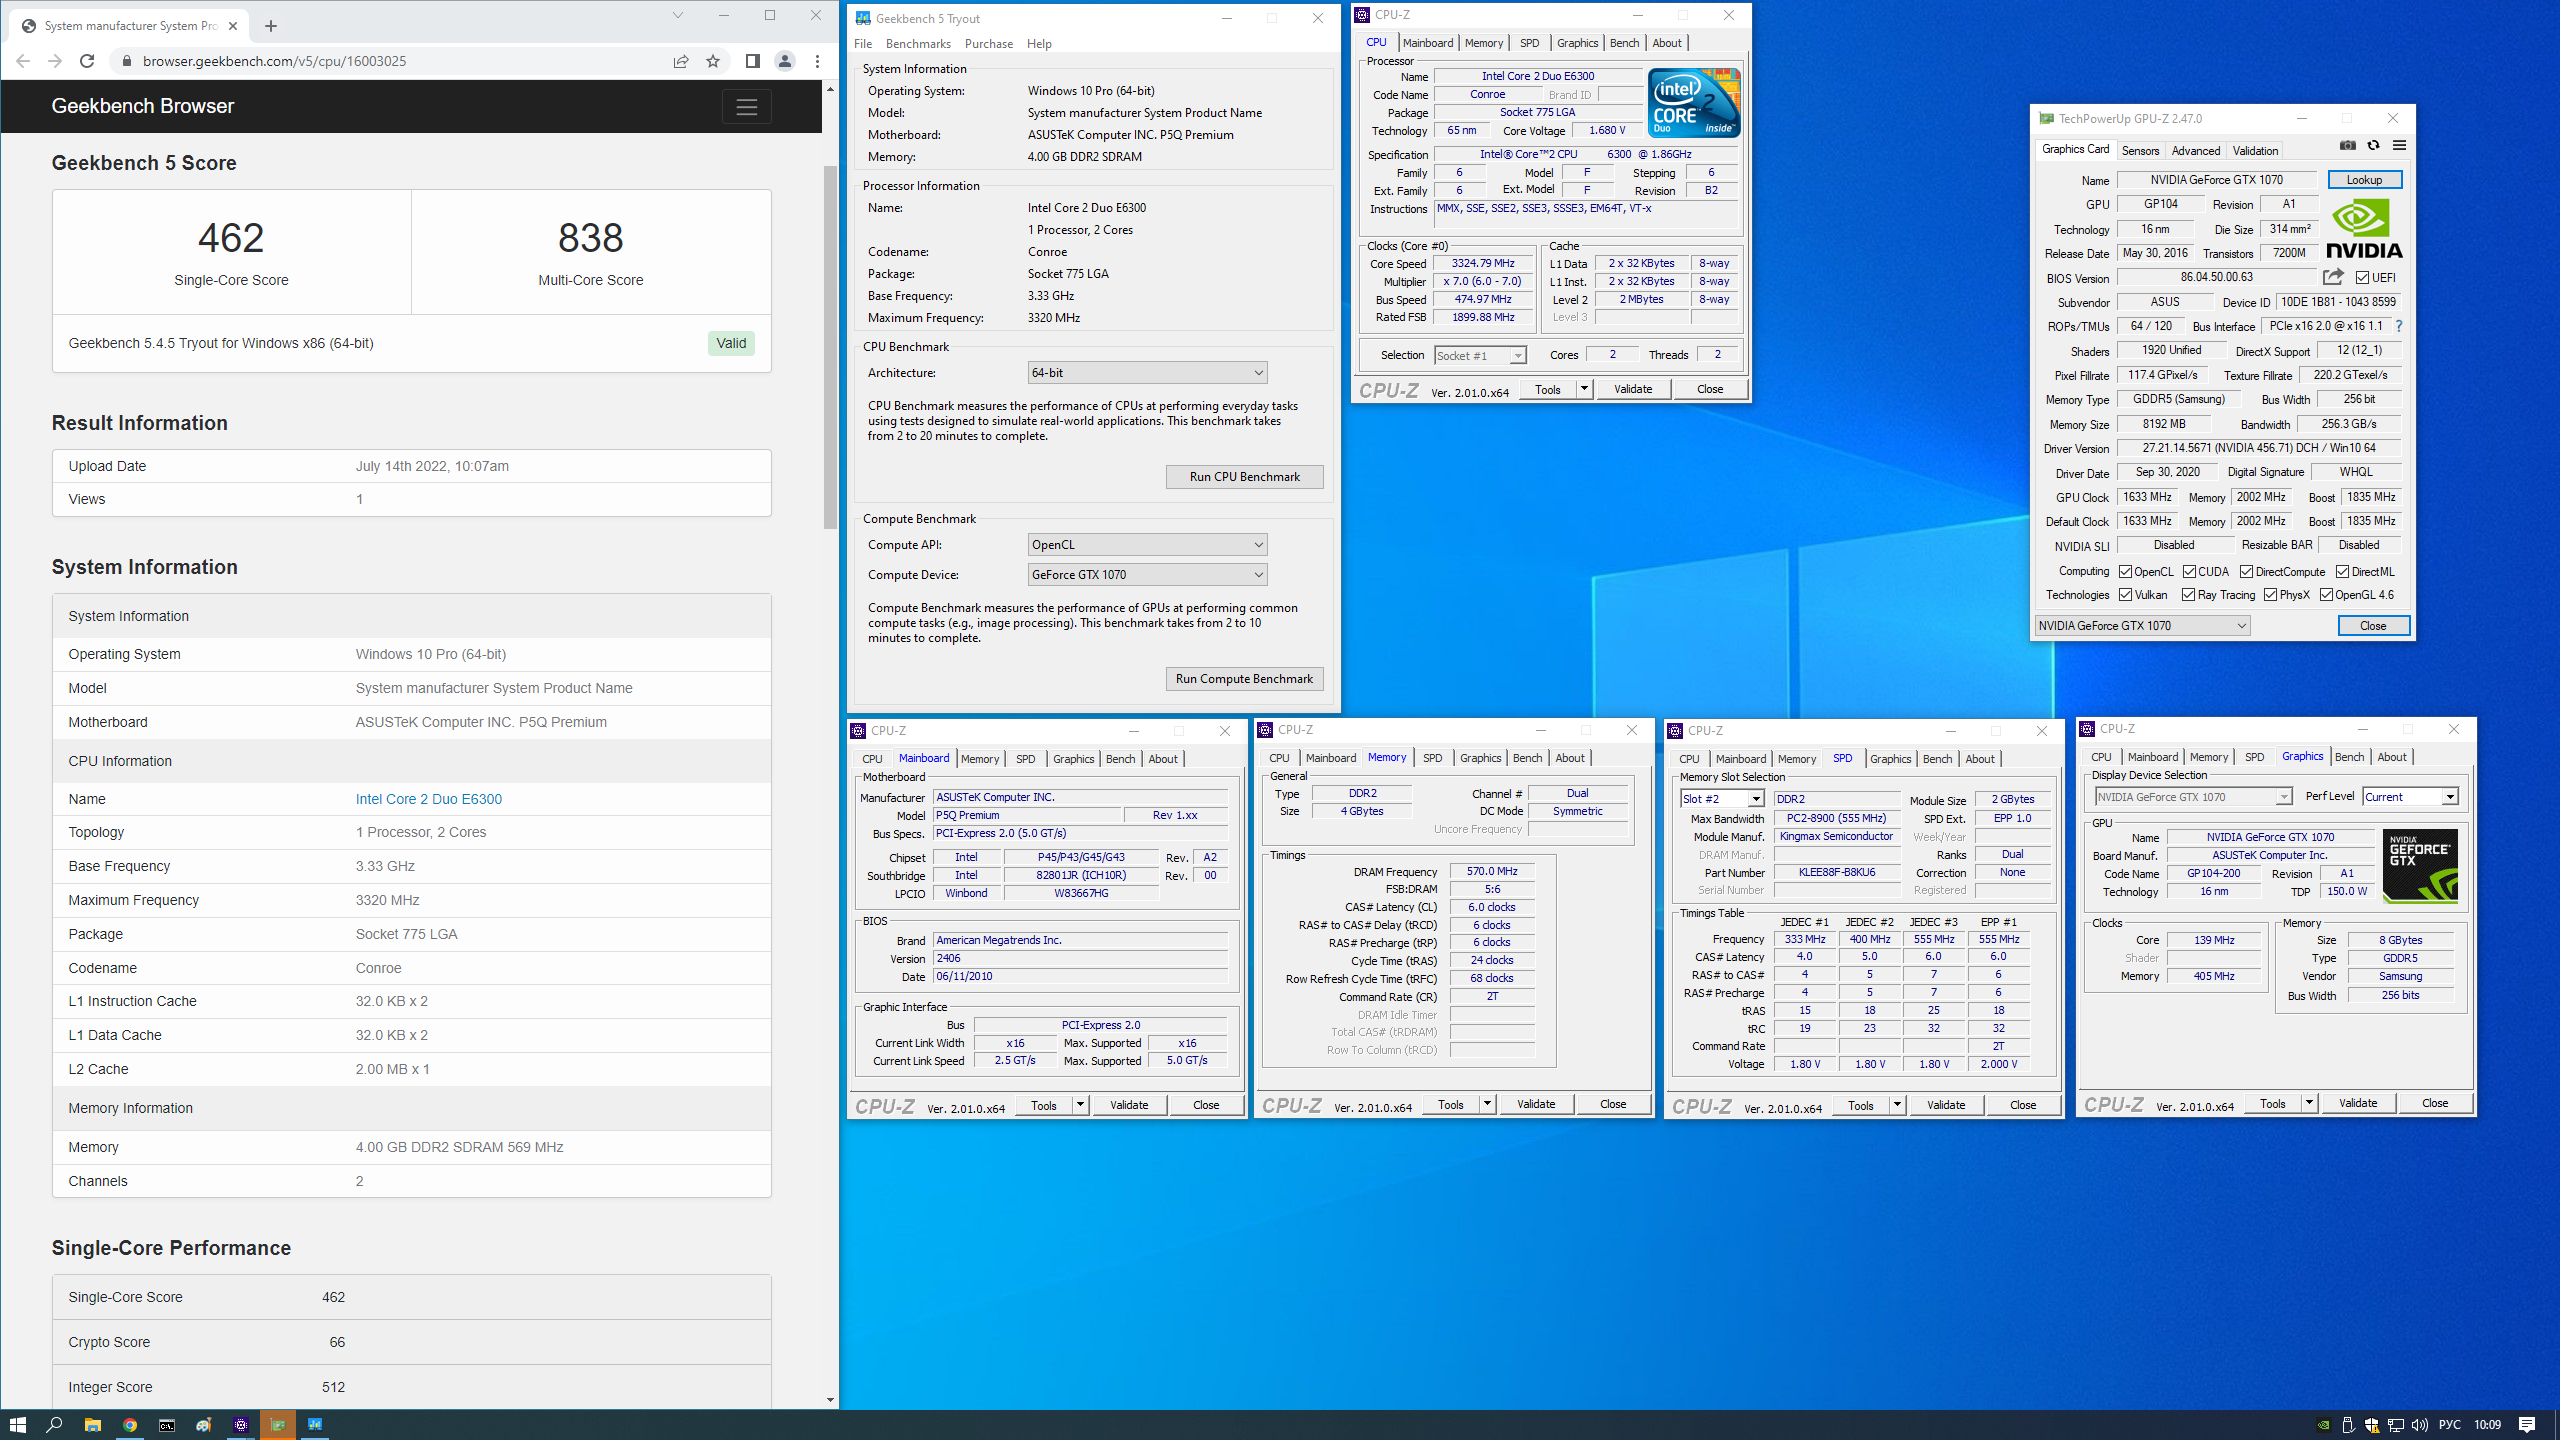Open the Slot #2 memory slot dropdown
This screenshot has width=2560, height=1440.
[x=1722, y=799]
